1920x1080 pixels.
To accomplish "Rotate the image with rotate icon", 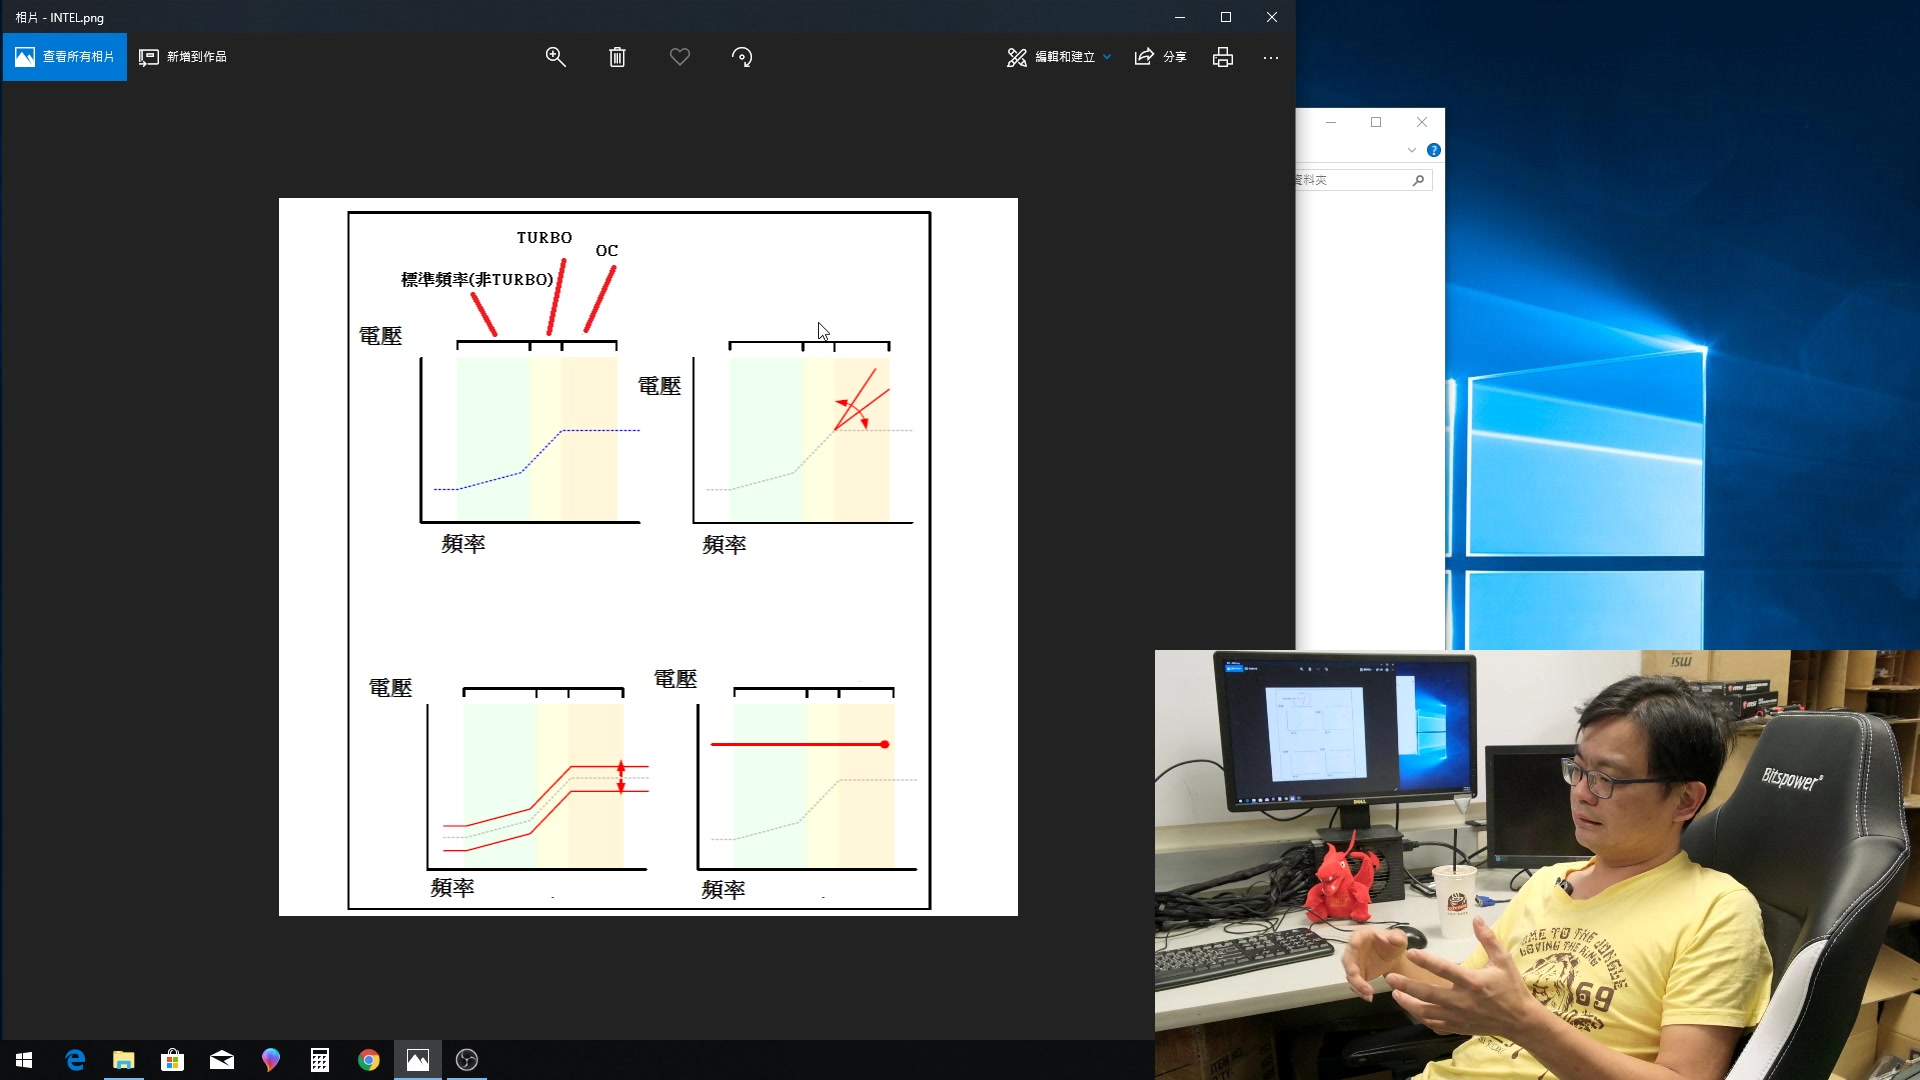I will click(742, 57).
